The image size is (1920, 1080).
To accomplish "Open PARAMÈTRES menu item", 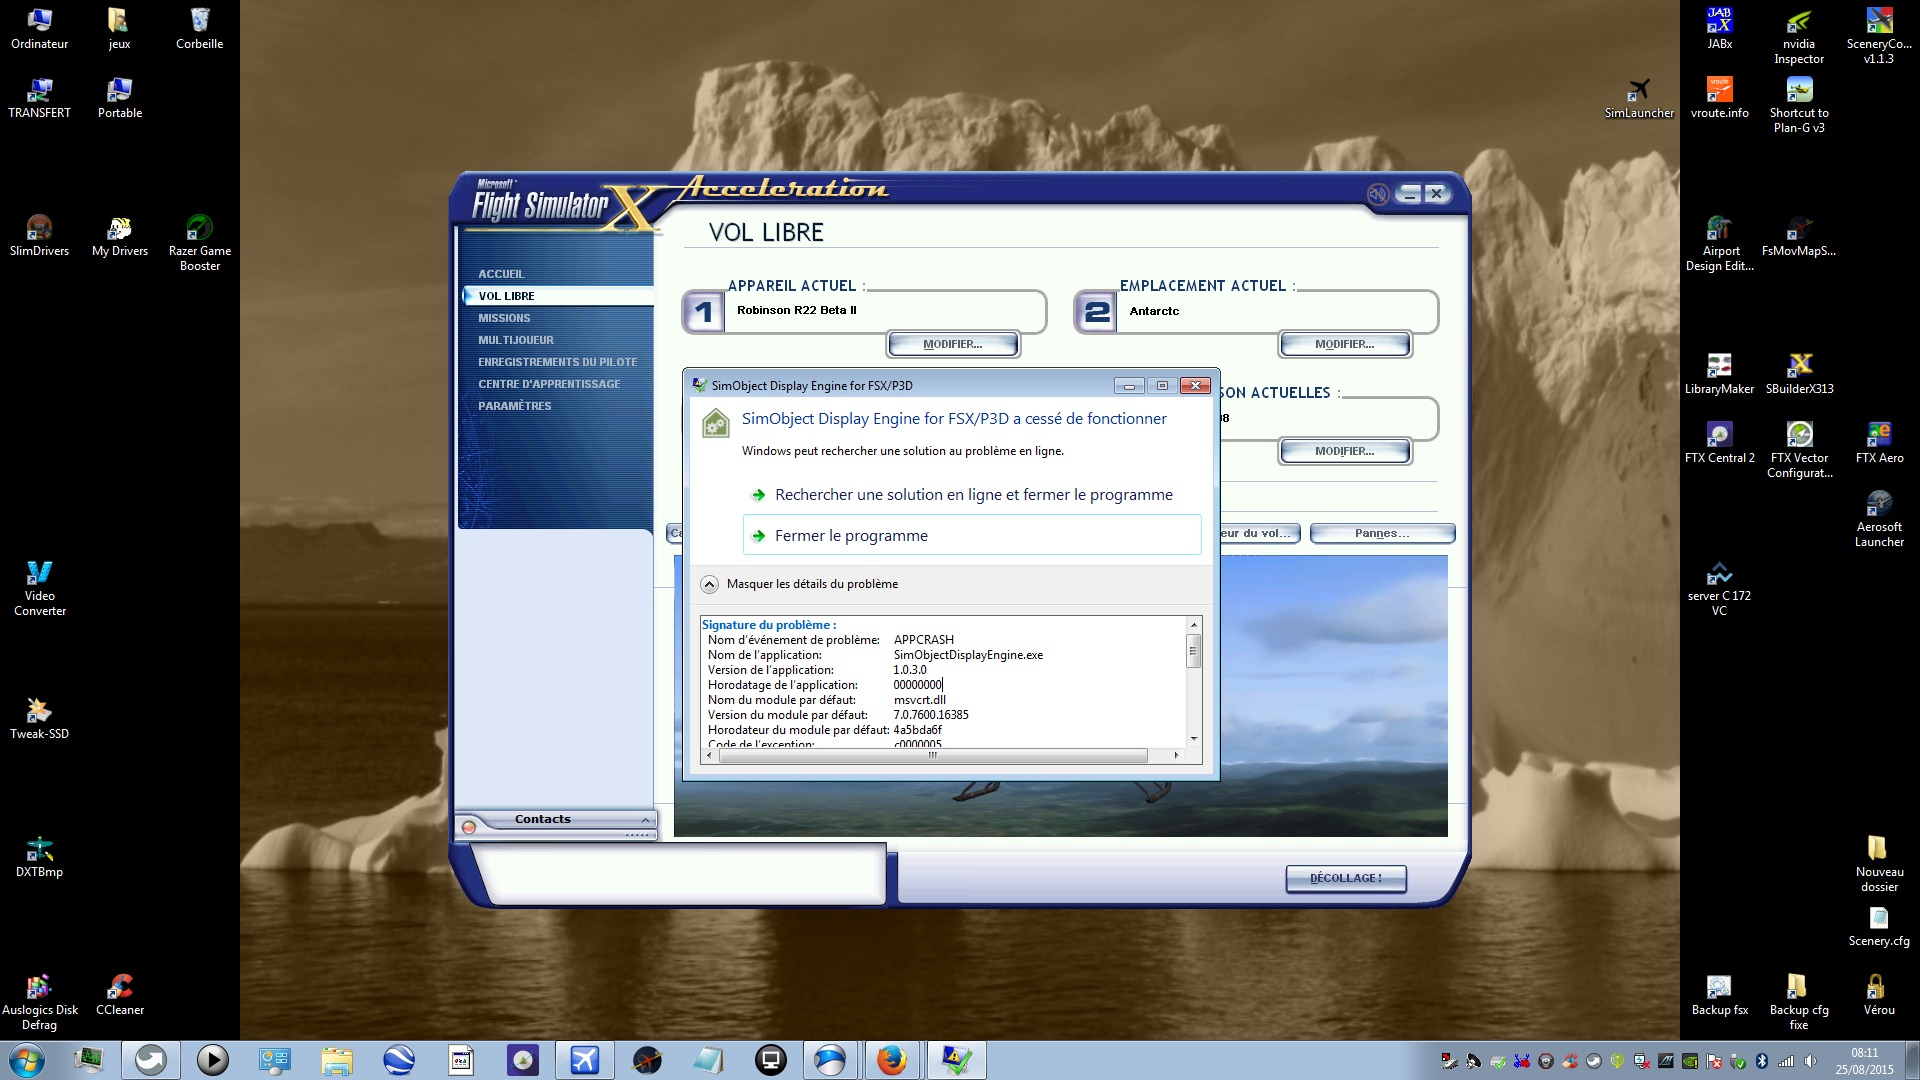I will click(x=514, y=406).
